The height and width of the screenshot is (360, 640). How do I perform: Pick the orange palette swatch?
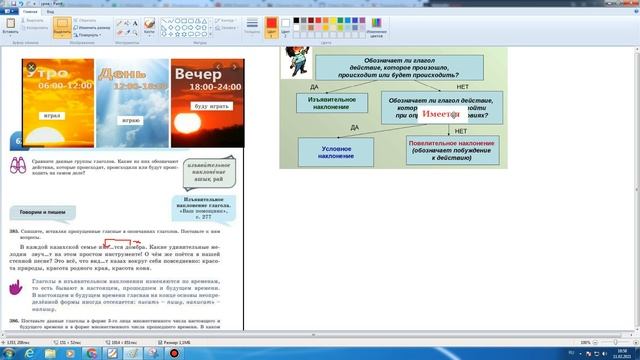pyautogui.click(x=325, y=20)
